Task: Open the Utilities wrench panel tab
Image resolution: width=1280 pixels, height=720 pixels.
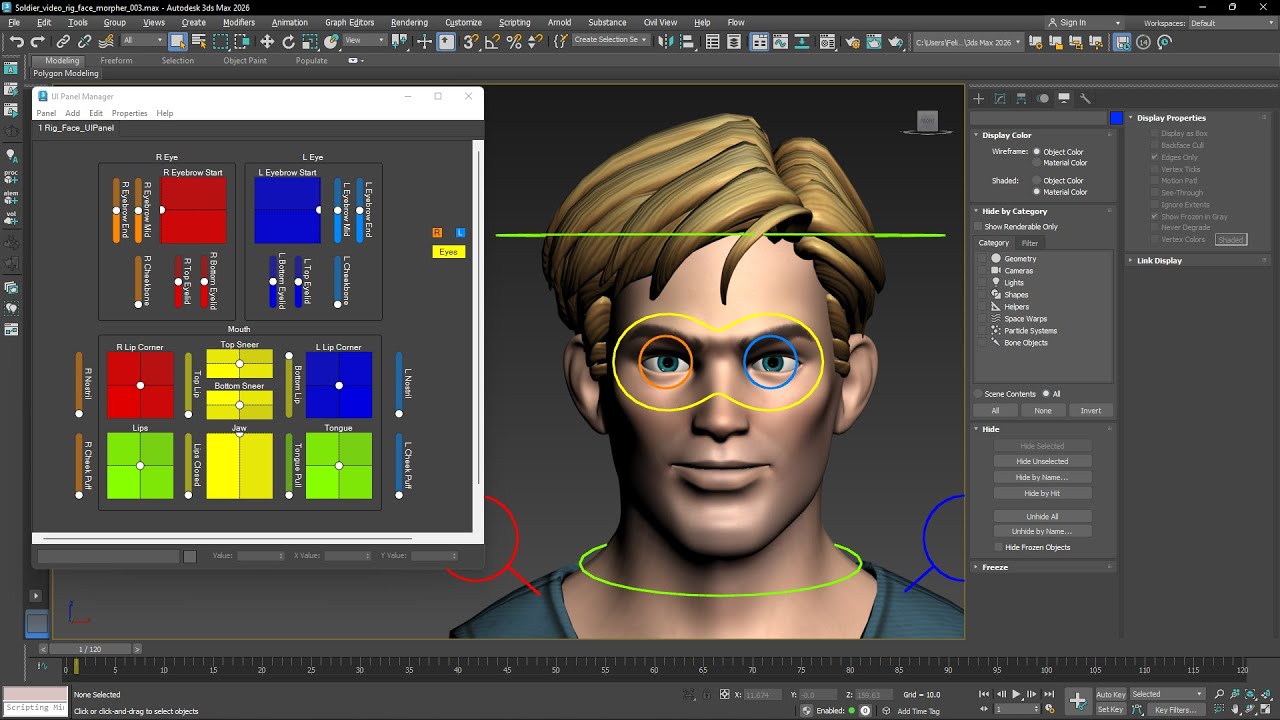Action: 1086,98
